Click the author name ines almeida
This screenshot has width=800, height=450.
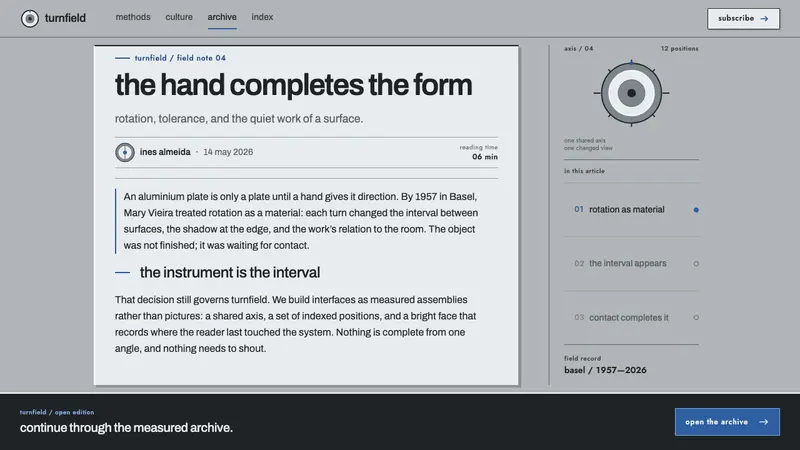[165, 152]
